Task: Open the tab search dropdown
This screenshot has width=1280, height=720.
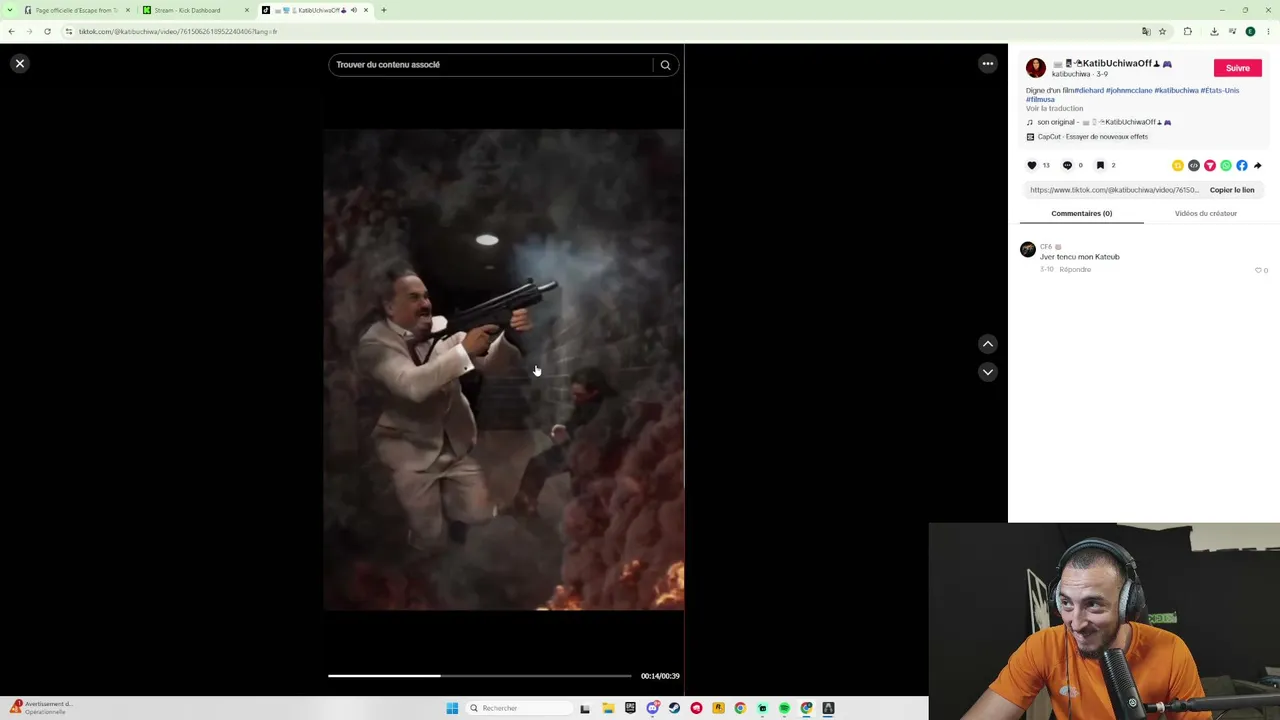Action: 11,10
